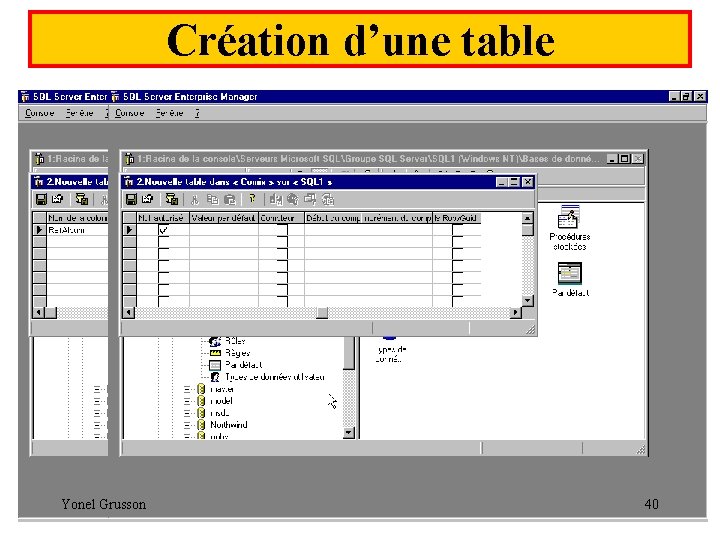This screenshot has width=720, height=540.
Task: Open Fenêtre menu under truncated 'SQL Server Enter' title
Action: point(79,113)
